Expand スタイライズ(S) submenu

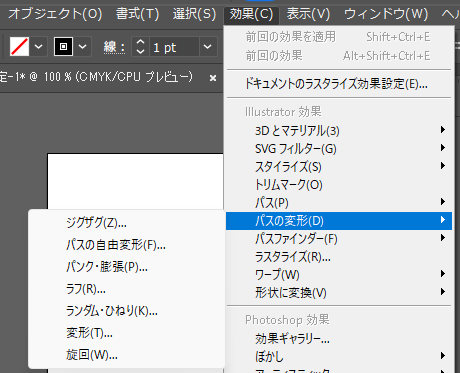tap(339, 166)
